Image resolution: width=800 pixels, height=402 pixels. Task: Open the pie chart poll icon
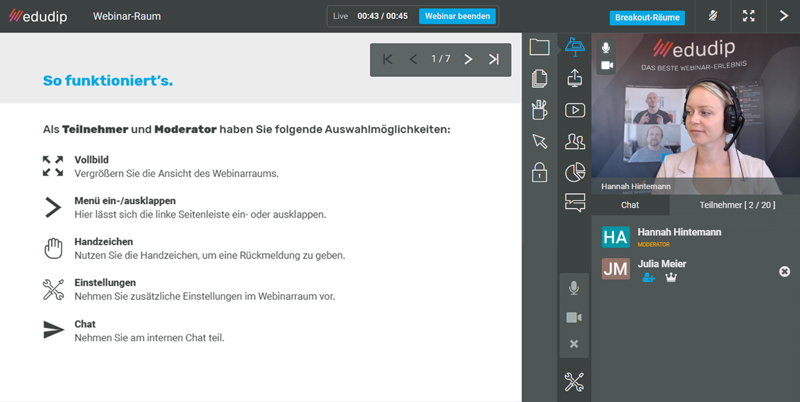[x=575, y=173]
